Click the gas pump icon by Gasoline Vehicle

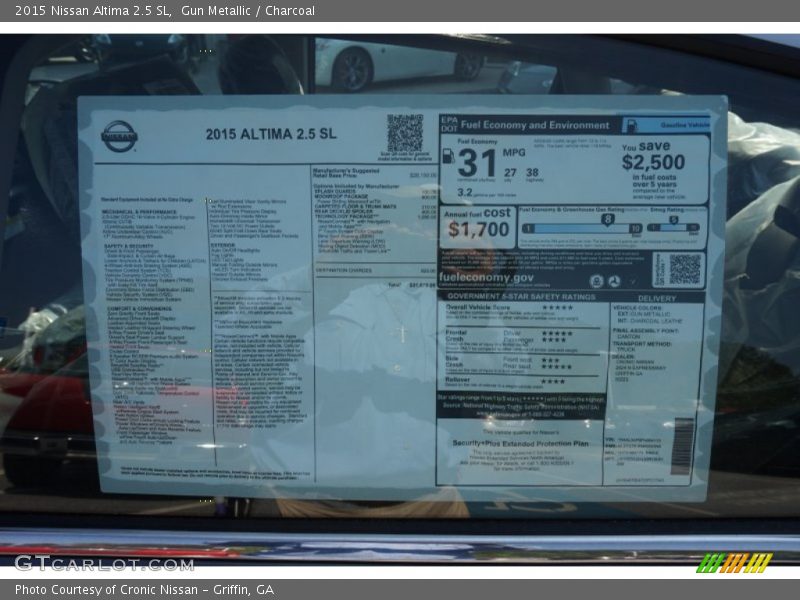632,125
